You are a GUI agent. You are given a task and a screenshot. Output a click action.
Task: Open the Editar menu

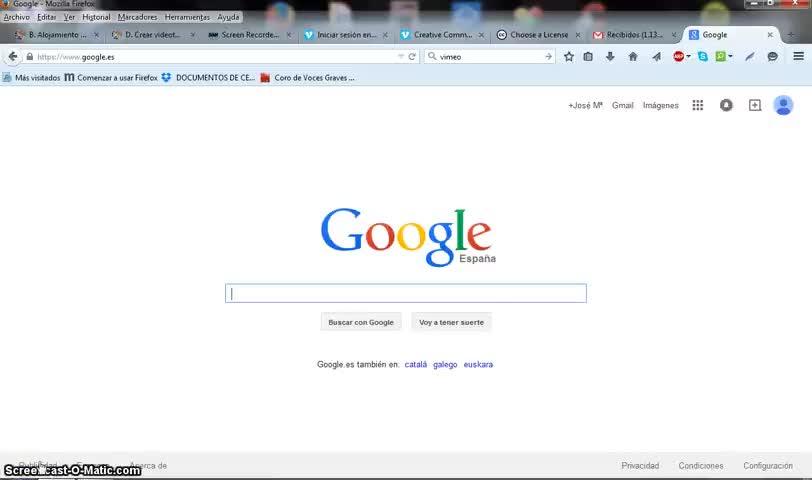coord(47,17)
